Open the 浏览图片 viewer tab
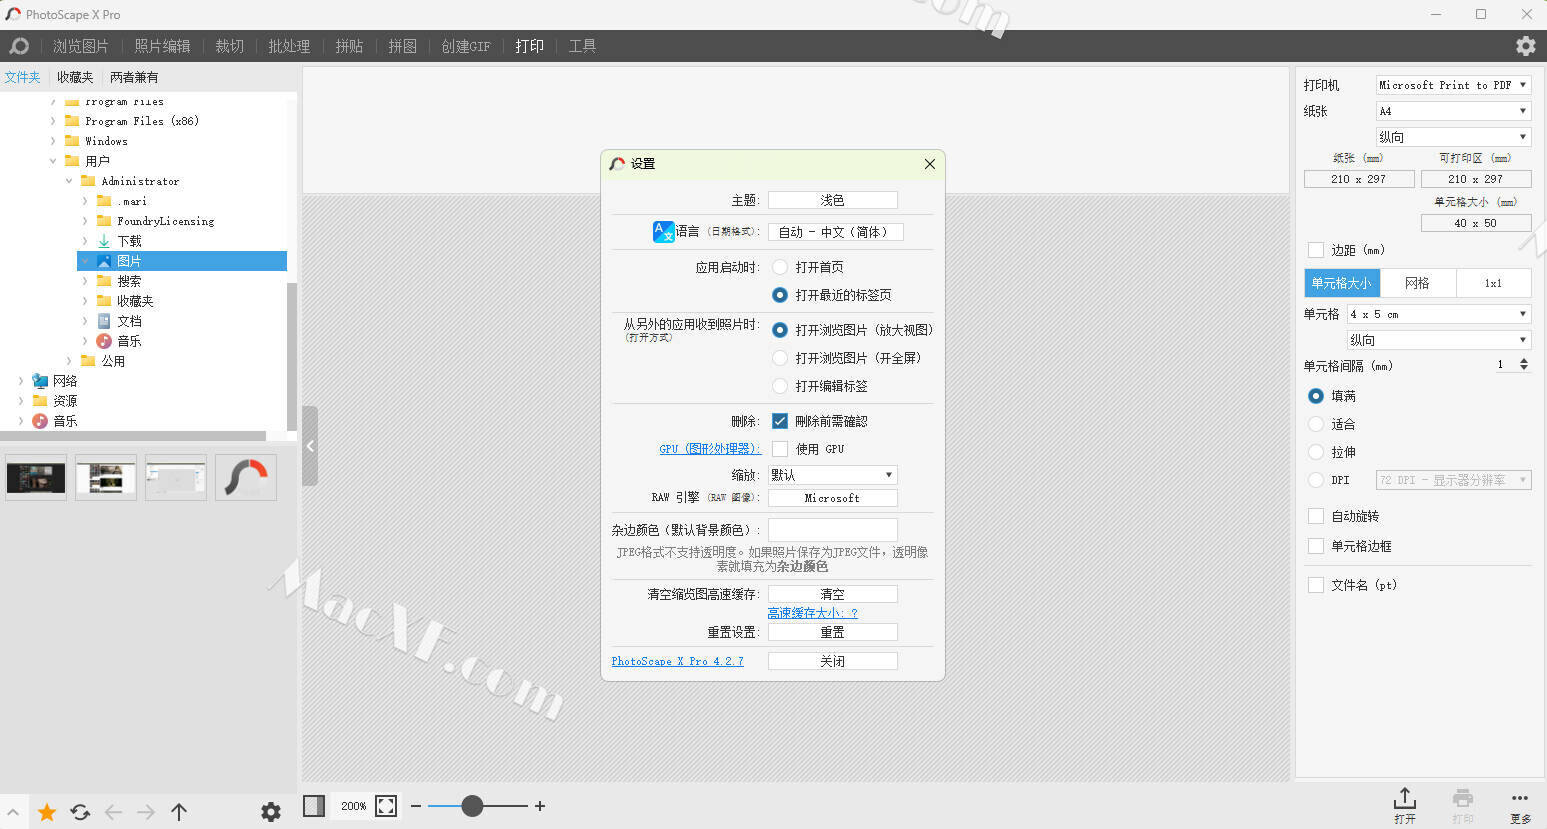 click(x=80, y=46)
